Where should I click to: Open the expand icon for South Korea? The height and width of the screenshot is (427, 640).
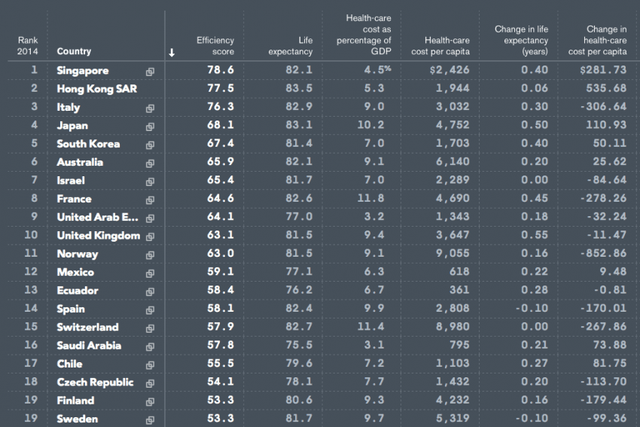coord(150,144)
